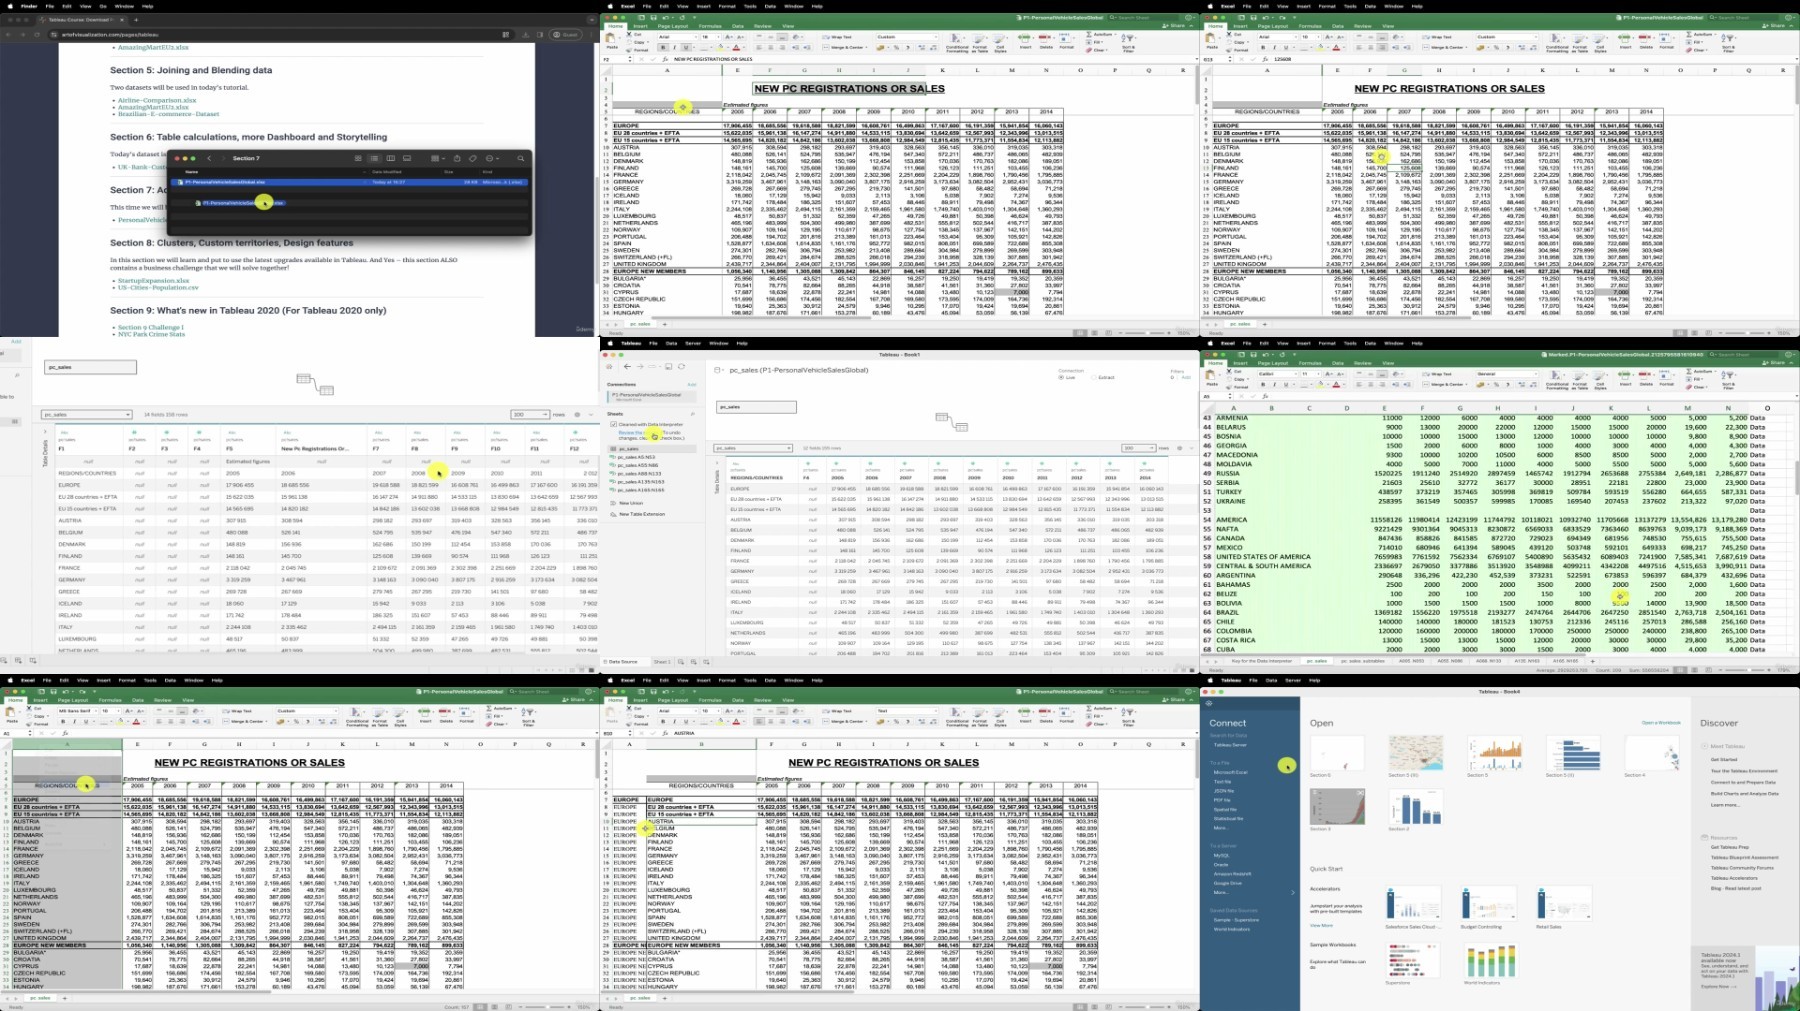Viewport: 1800px width, 1011px height.
Task: Click the search magnifier in the Finder window
Action: (x=521, y=158)
